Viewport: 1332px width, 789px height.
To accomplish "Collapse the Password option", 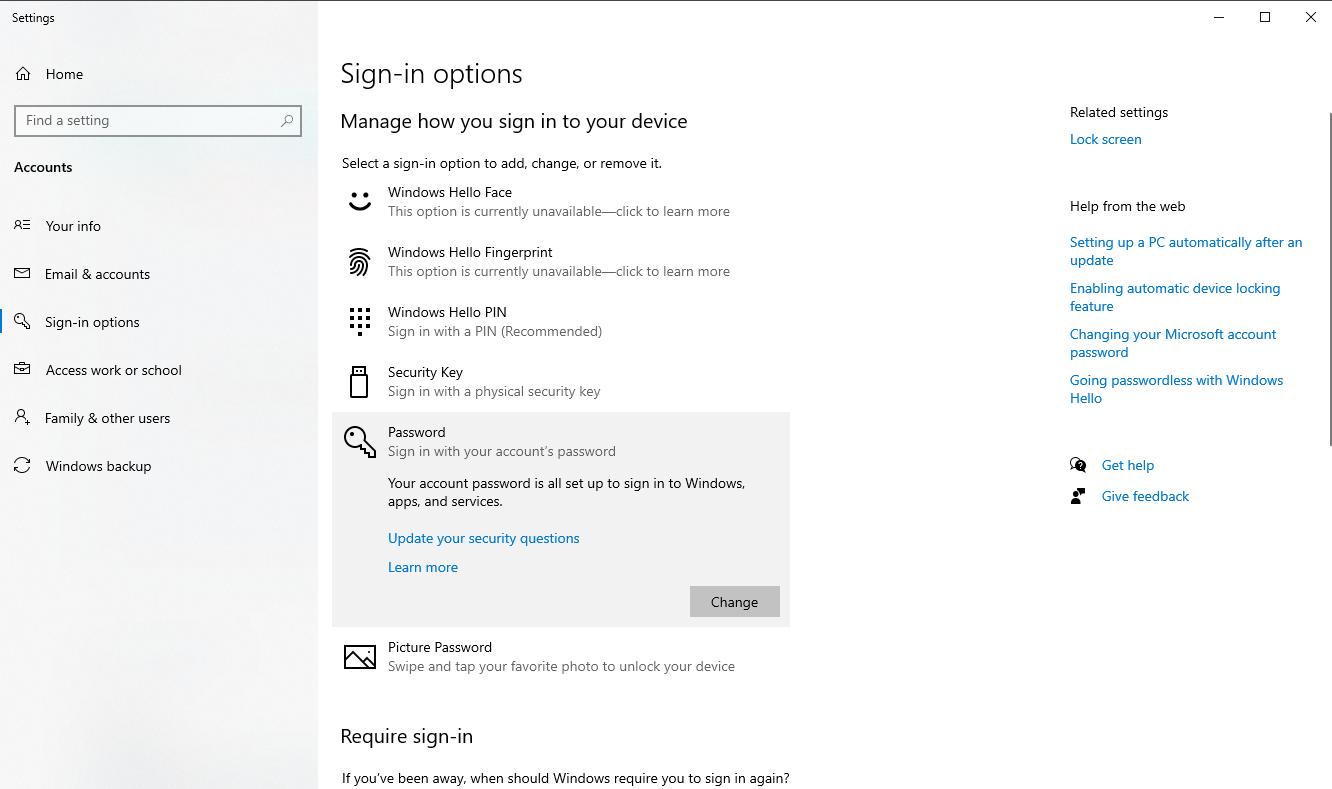I will pyautogui.click(x=561, y=441).
